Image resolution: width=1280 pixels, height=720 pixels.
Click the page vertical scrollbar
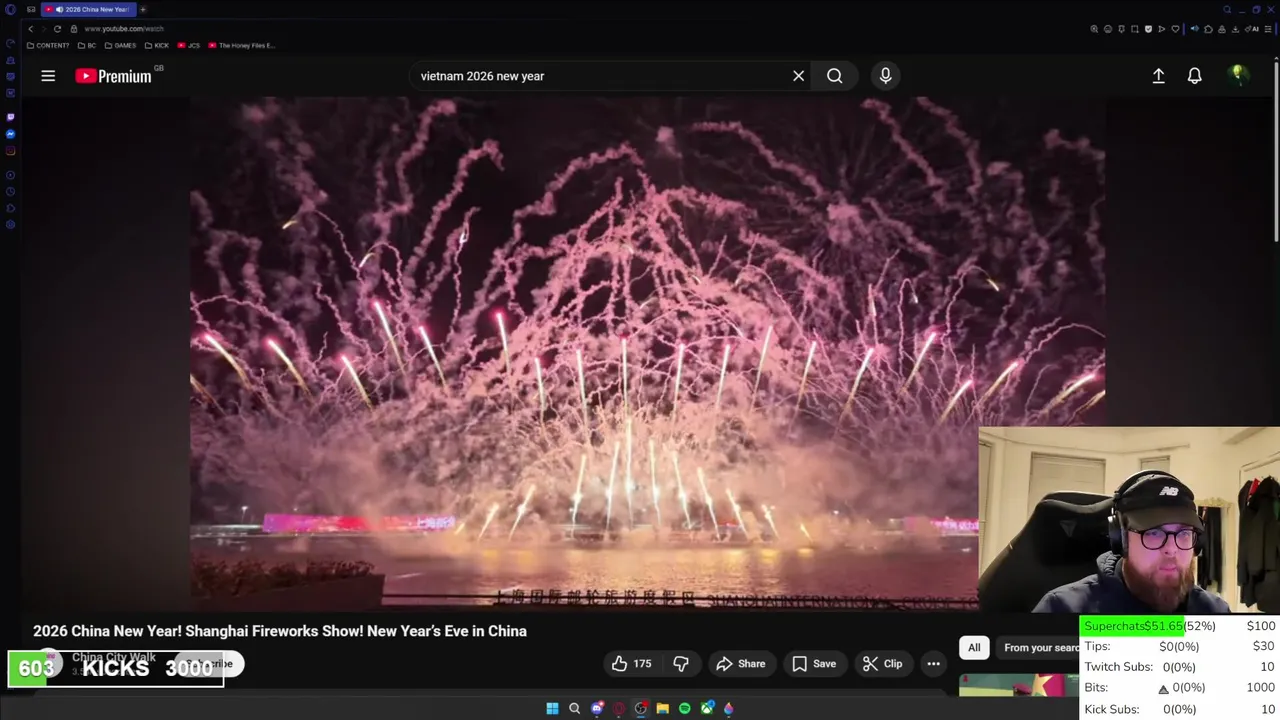[x=1276, y=150]
